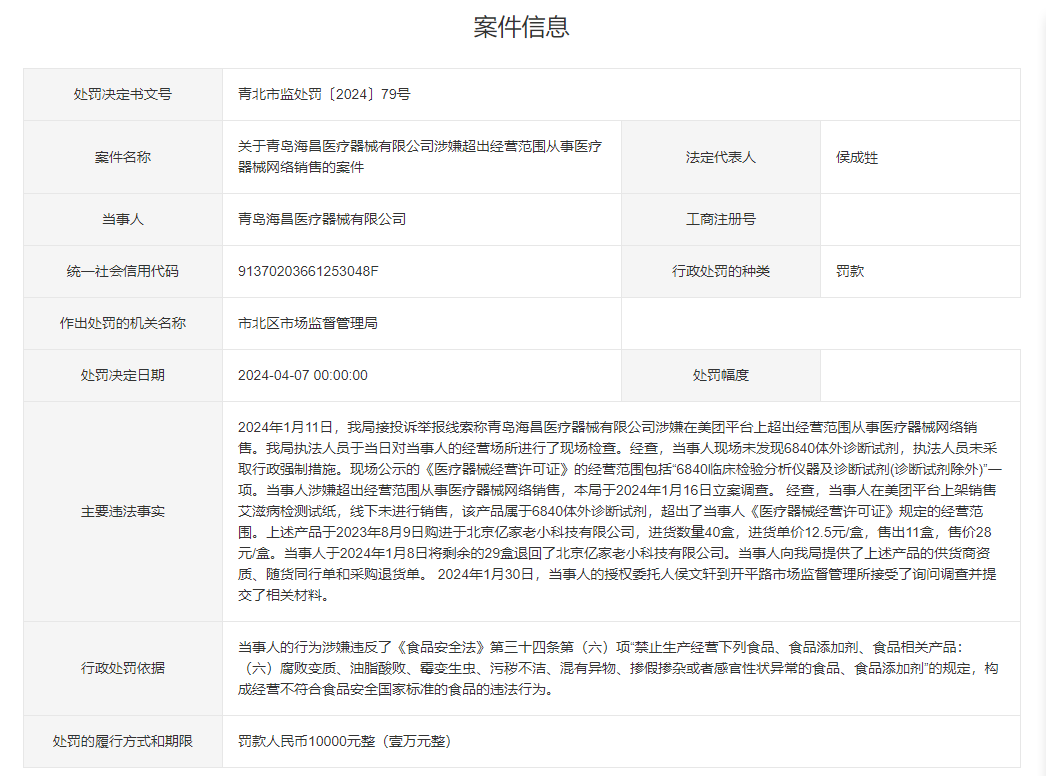The image size is (1046, 776).
Task: Select the 处罚幅度 label cell
Action: click(x=720, y=375)
